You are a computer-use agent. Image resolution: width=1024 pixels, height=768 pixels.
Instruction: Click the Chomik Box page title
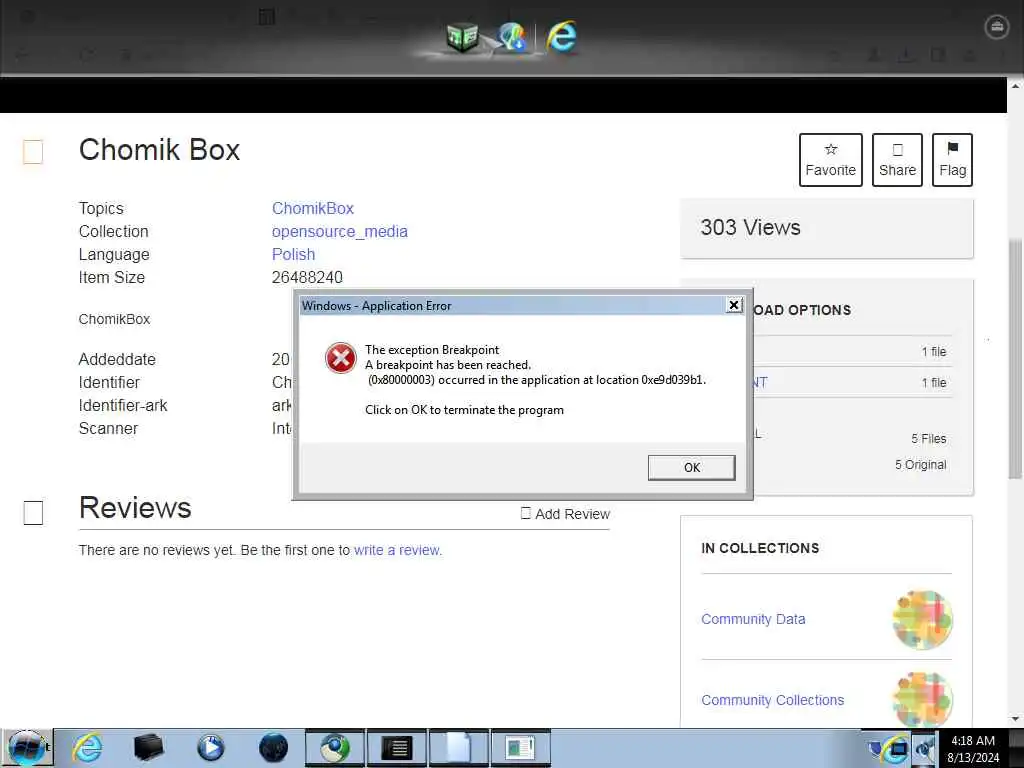[x=159, y=150]
